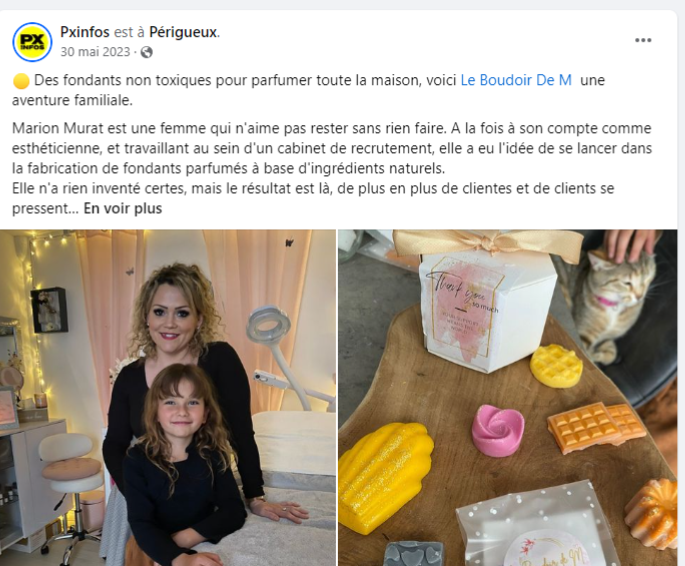685x566 pixels.
Task: Click the pink rose-shaped wax melt
Action: (x=498, y=429)
